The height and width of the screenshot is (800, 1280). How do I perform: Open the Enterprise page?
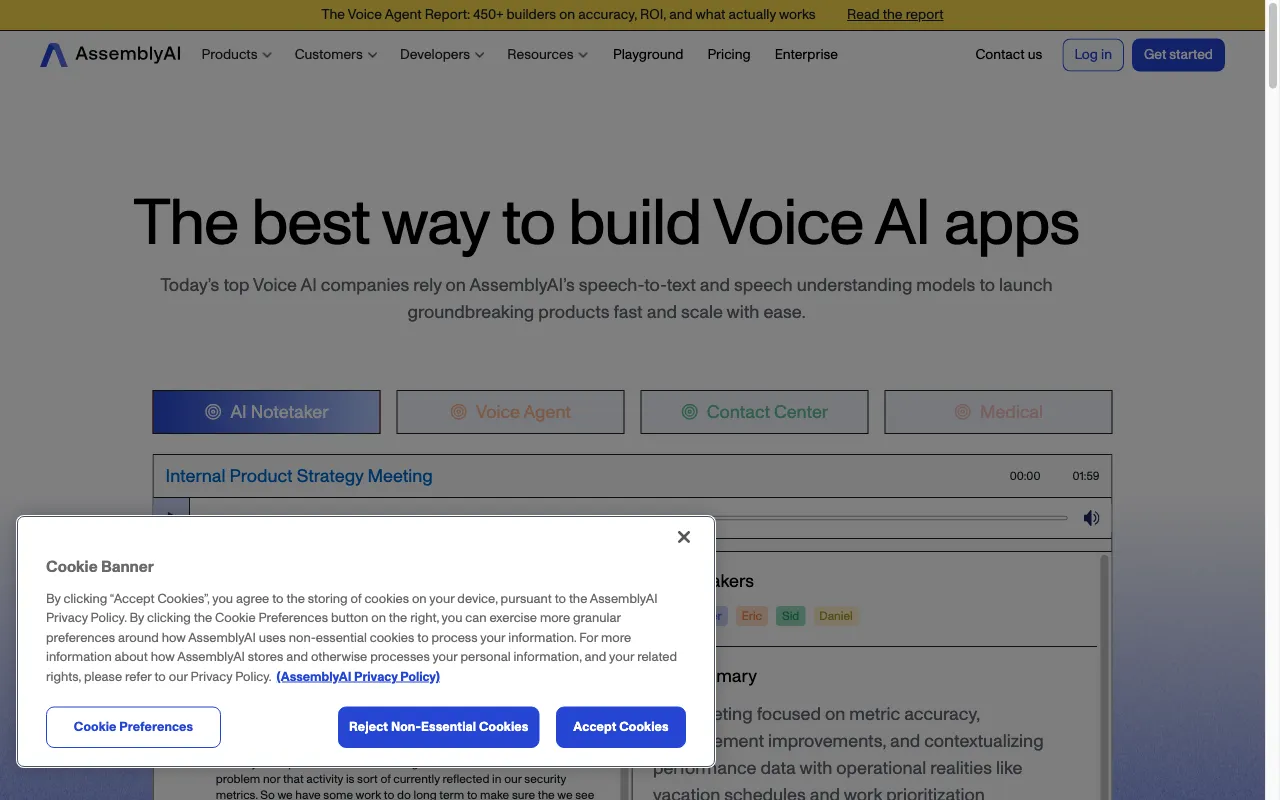click(x=806, y=55)
